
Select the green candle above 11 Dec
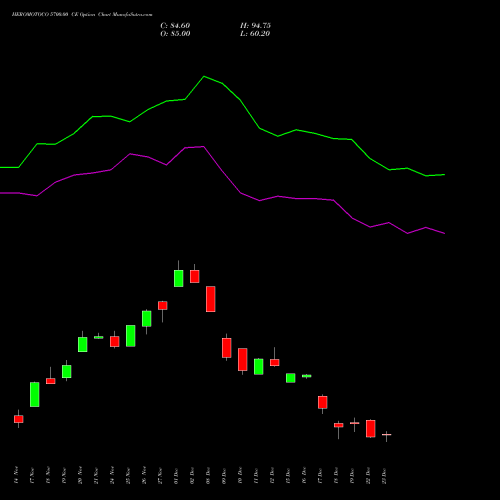[259, 367]
